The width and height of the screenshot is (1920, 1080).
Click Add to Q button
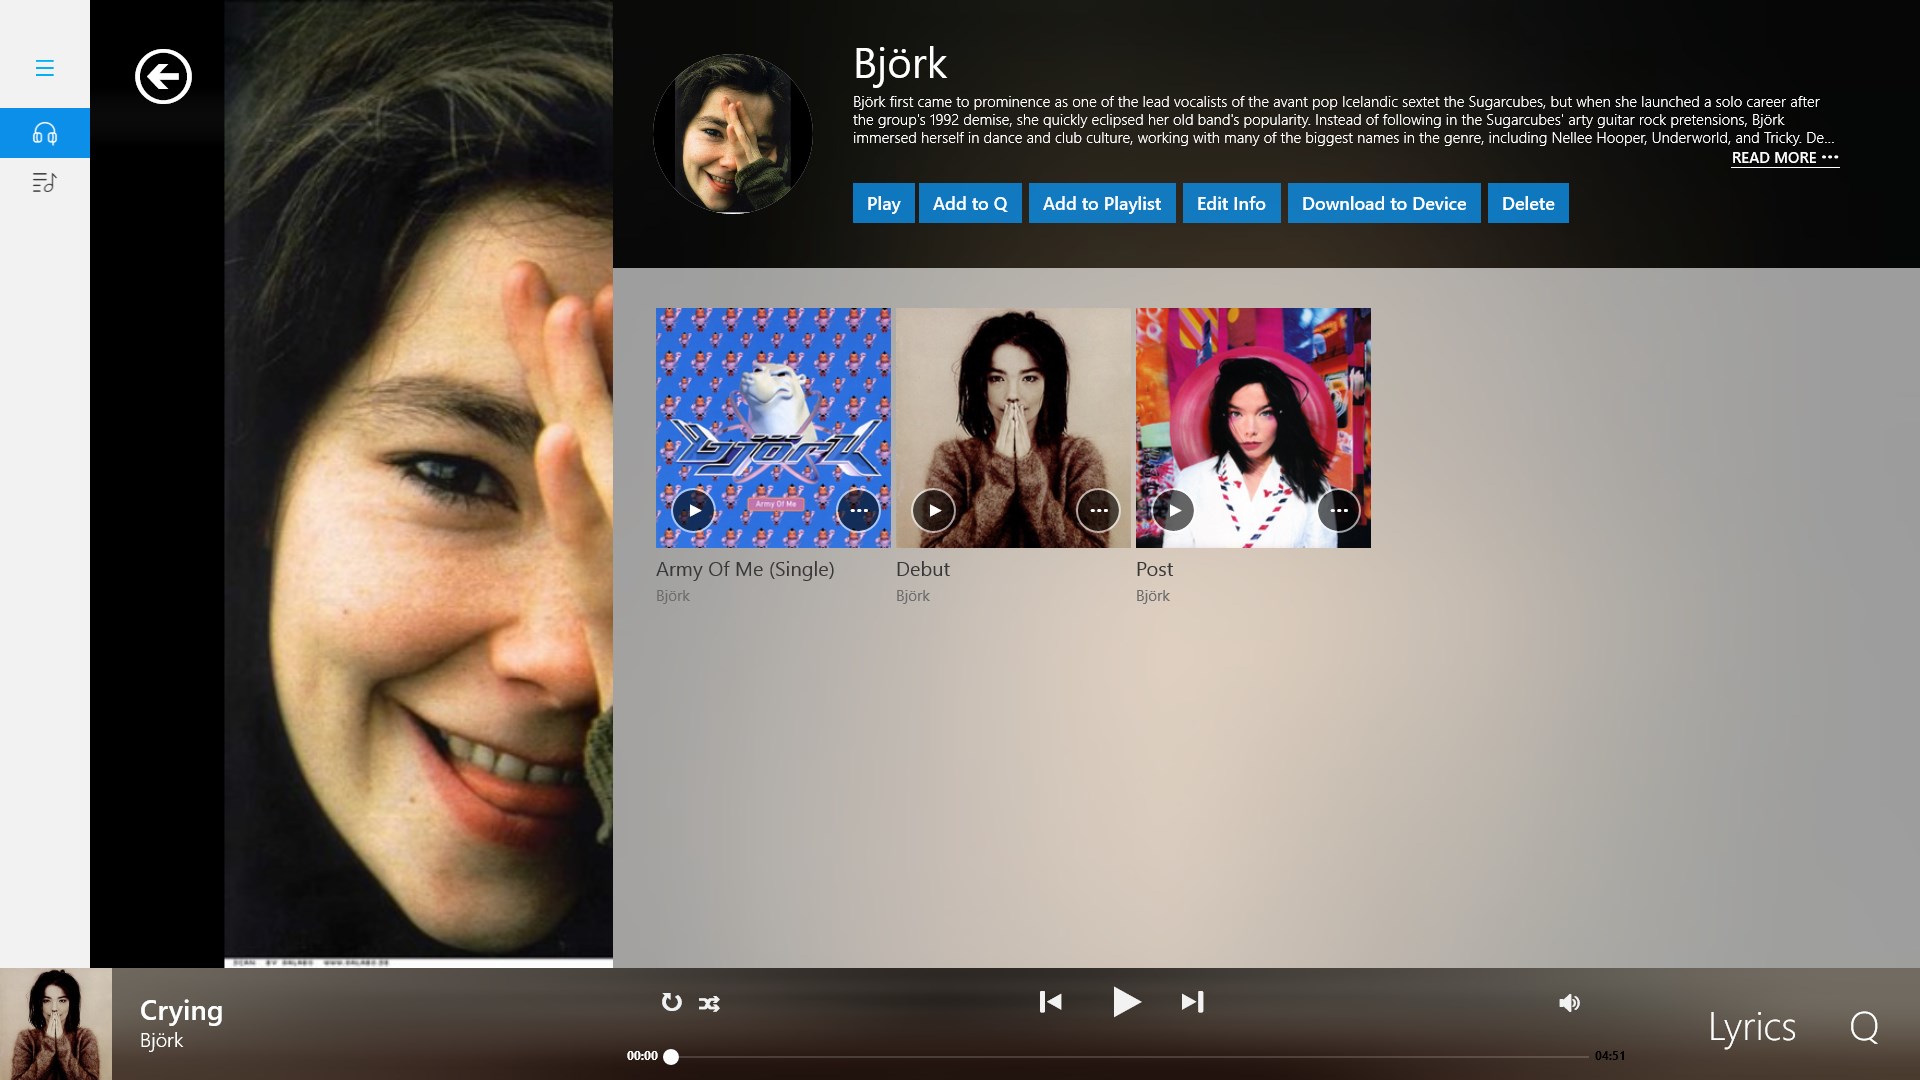[x=970, y=203]
